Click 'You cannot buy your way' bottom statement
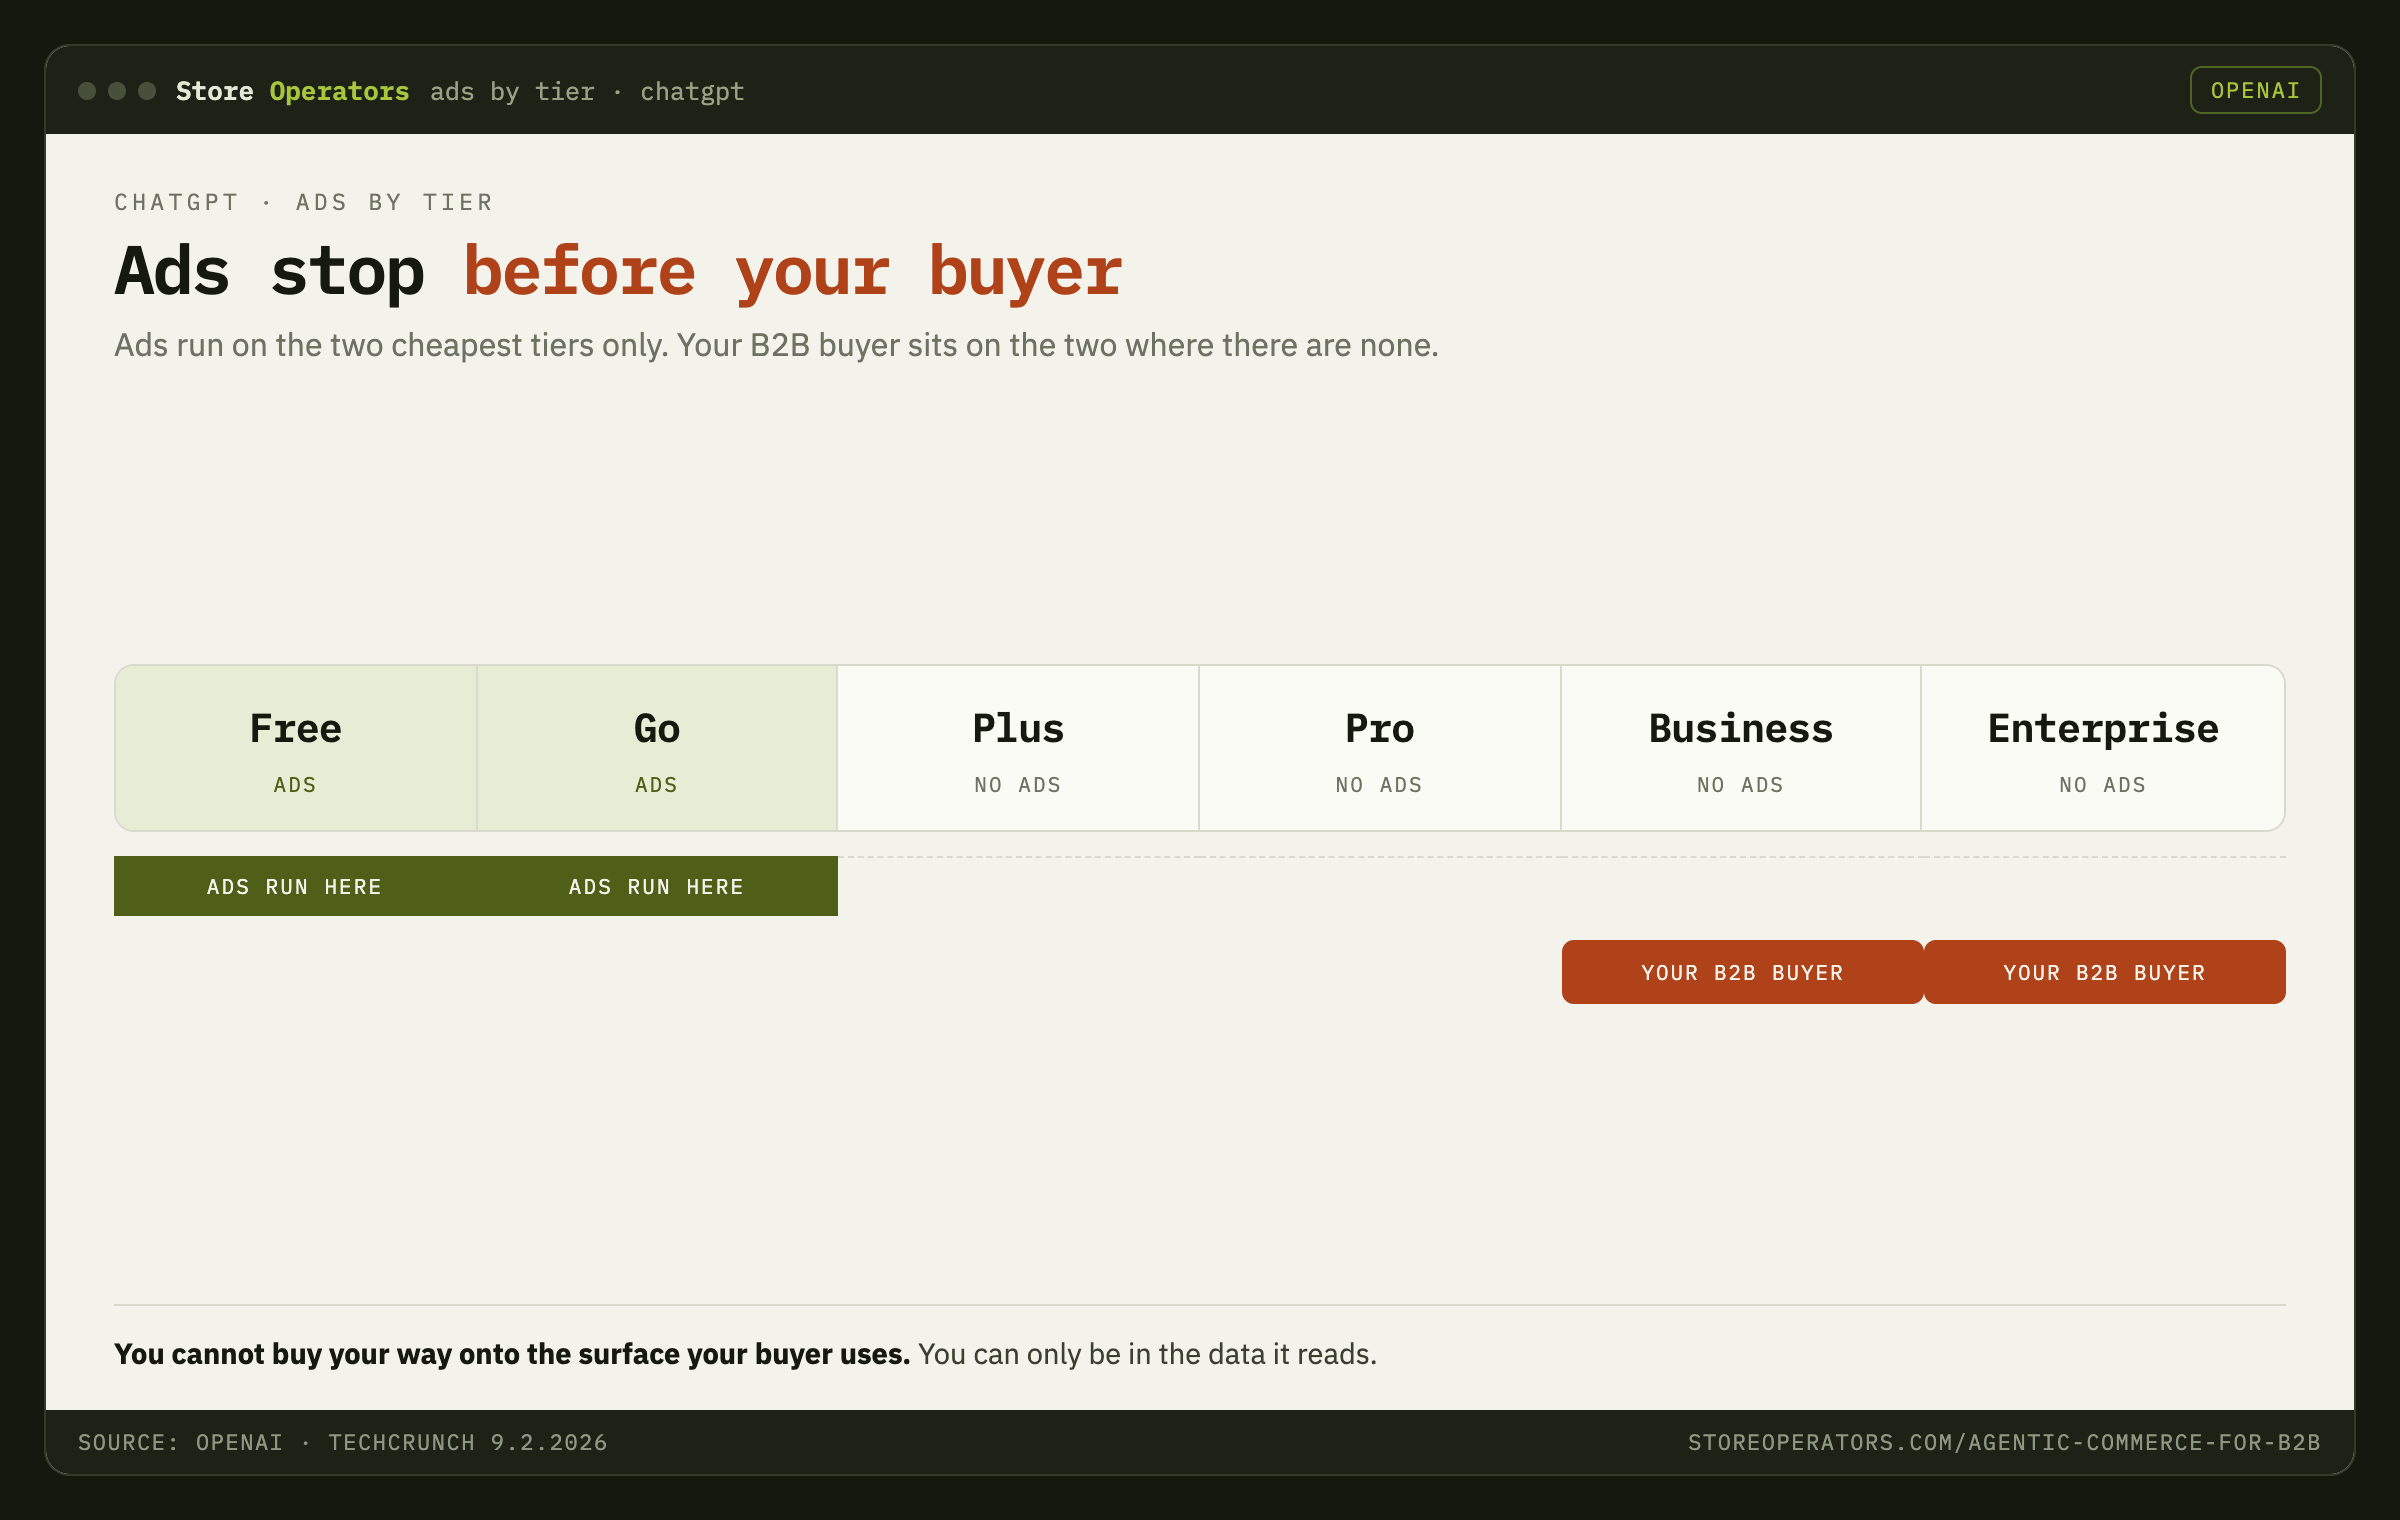Screen dimensions: 2400x1520 tap(745, 1354)
